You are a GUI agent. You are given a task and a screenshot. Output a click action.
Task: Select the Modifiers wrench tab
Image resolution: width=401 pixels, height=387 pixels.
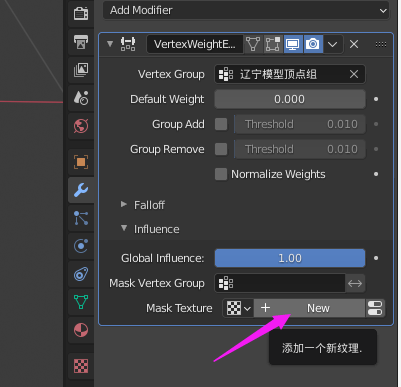[x=81, y=190]
